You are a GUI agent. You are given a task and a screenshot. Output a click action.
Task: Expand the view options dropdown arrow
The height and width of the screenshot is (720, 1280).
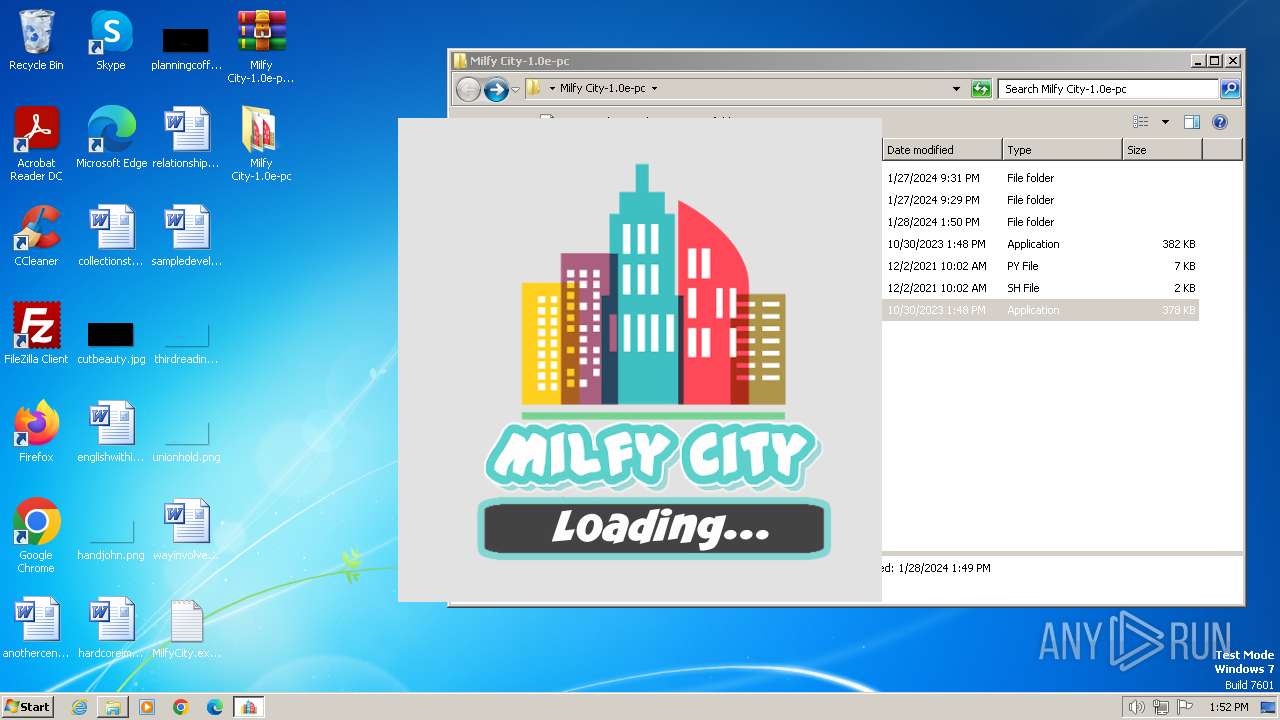tap(1165, 122)
